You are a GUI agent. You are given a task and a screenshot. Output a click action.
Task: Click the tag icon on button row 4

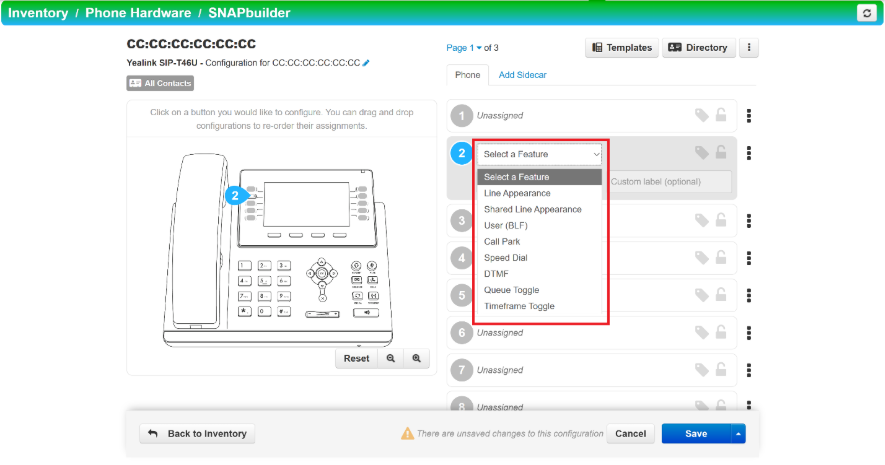(702, 258)
